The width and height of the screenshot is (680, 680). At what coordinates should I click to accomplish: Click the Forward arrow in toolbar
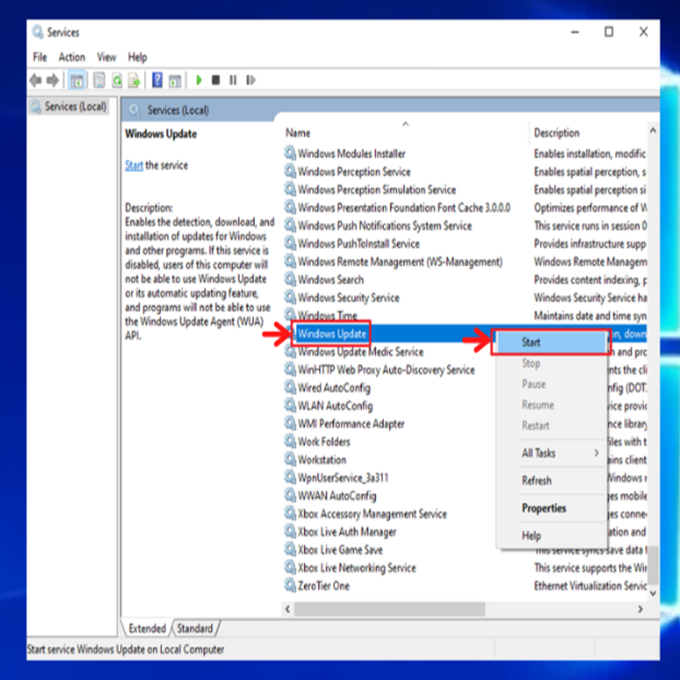(53, 80)
